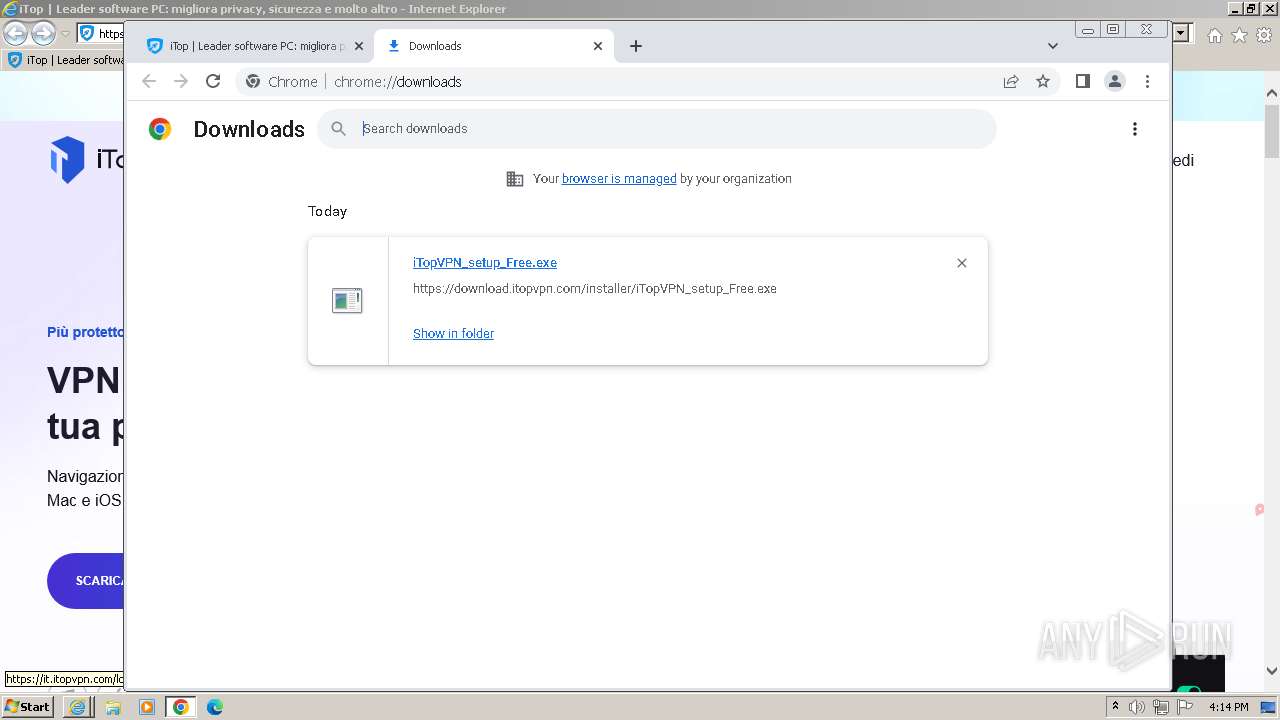Click Show in folder link
1280x720 pixels.
pyautogui.click(x=453, y=334)
